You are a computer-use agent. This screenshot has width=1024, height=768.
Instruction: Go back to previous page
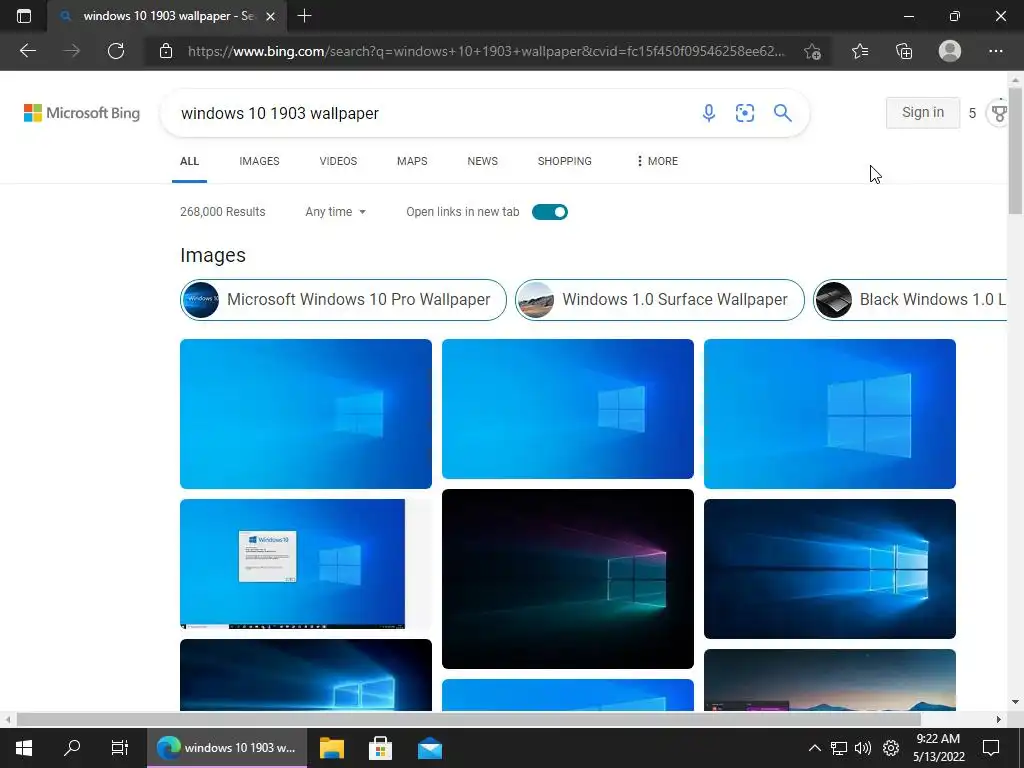click(28, 51)
